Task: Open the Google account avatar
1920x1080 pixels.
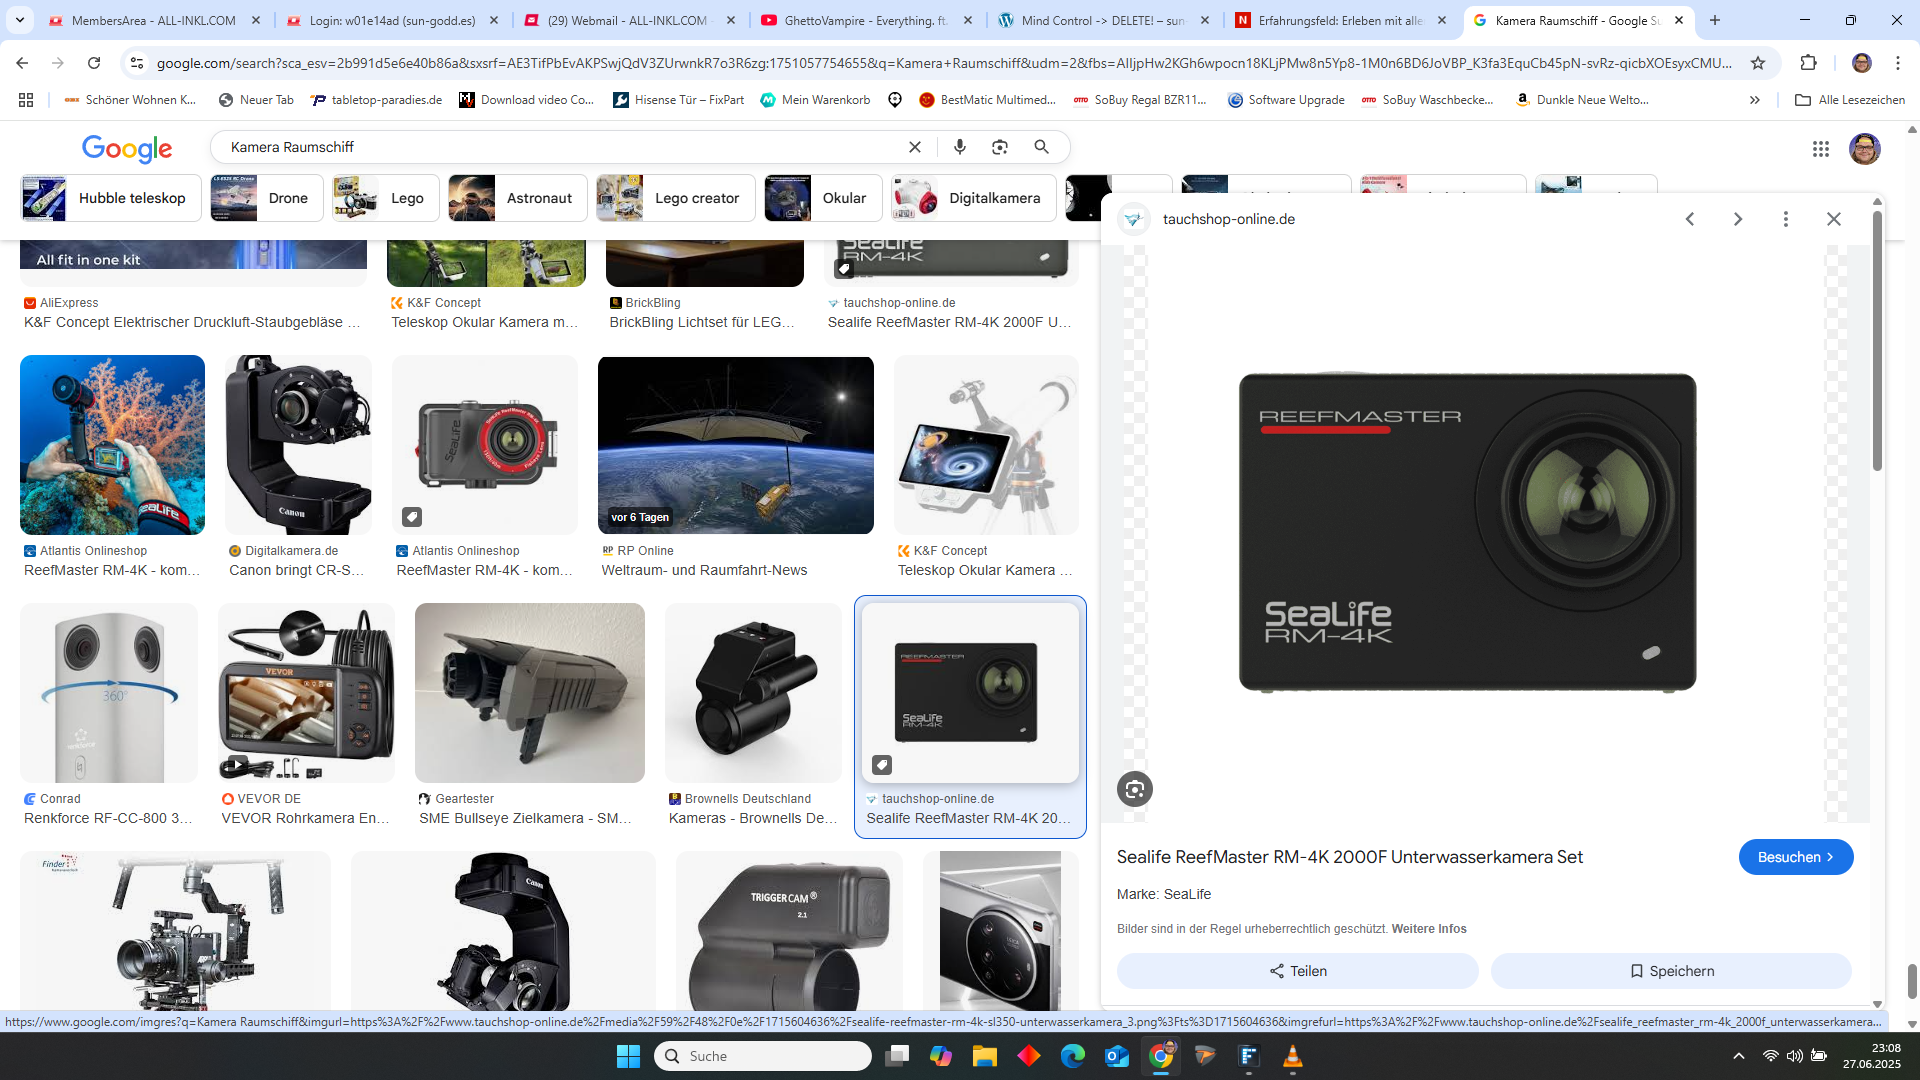Action: point(1864,148)
